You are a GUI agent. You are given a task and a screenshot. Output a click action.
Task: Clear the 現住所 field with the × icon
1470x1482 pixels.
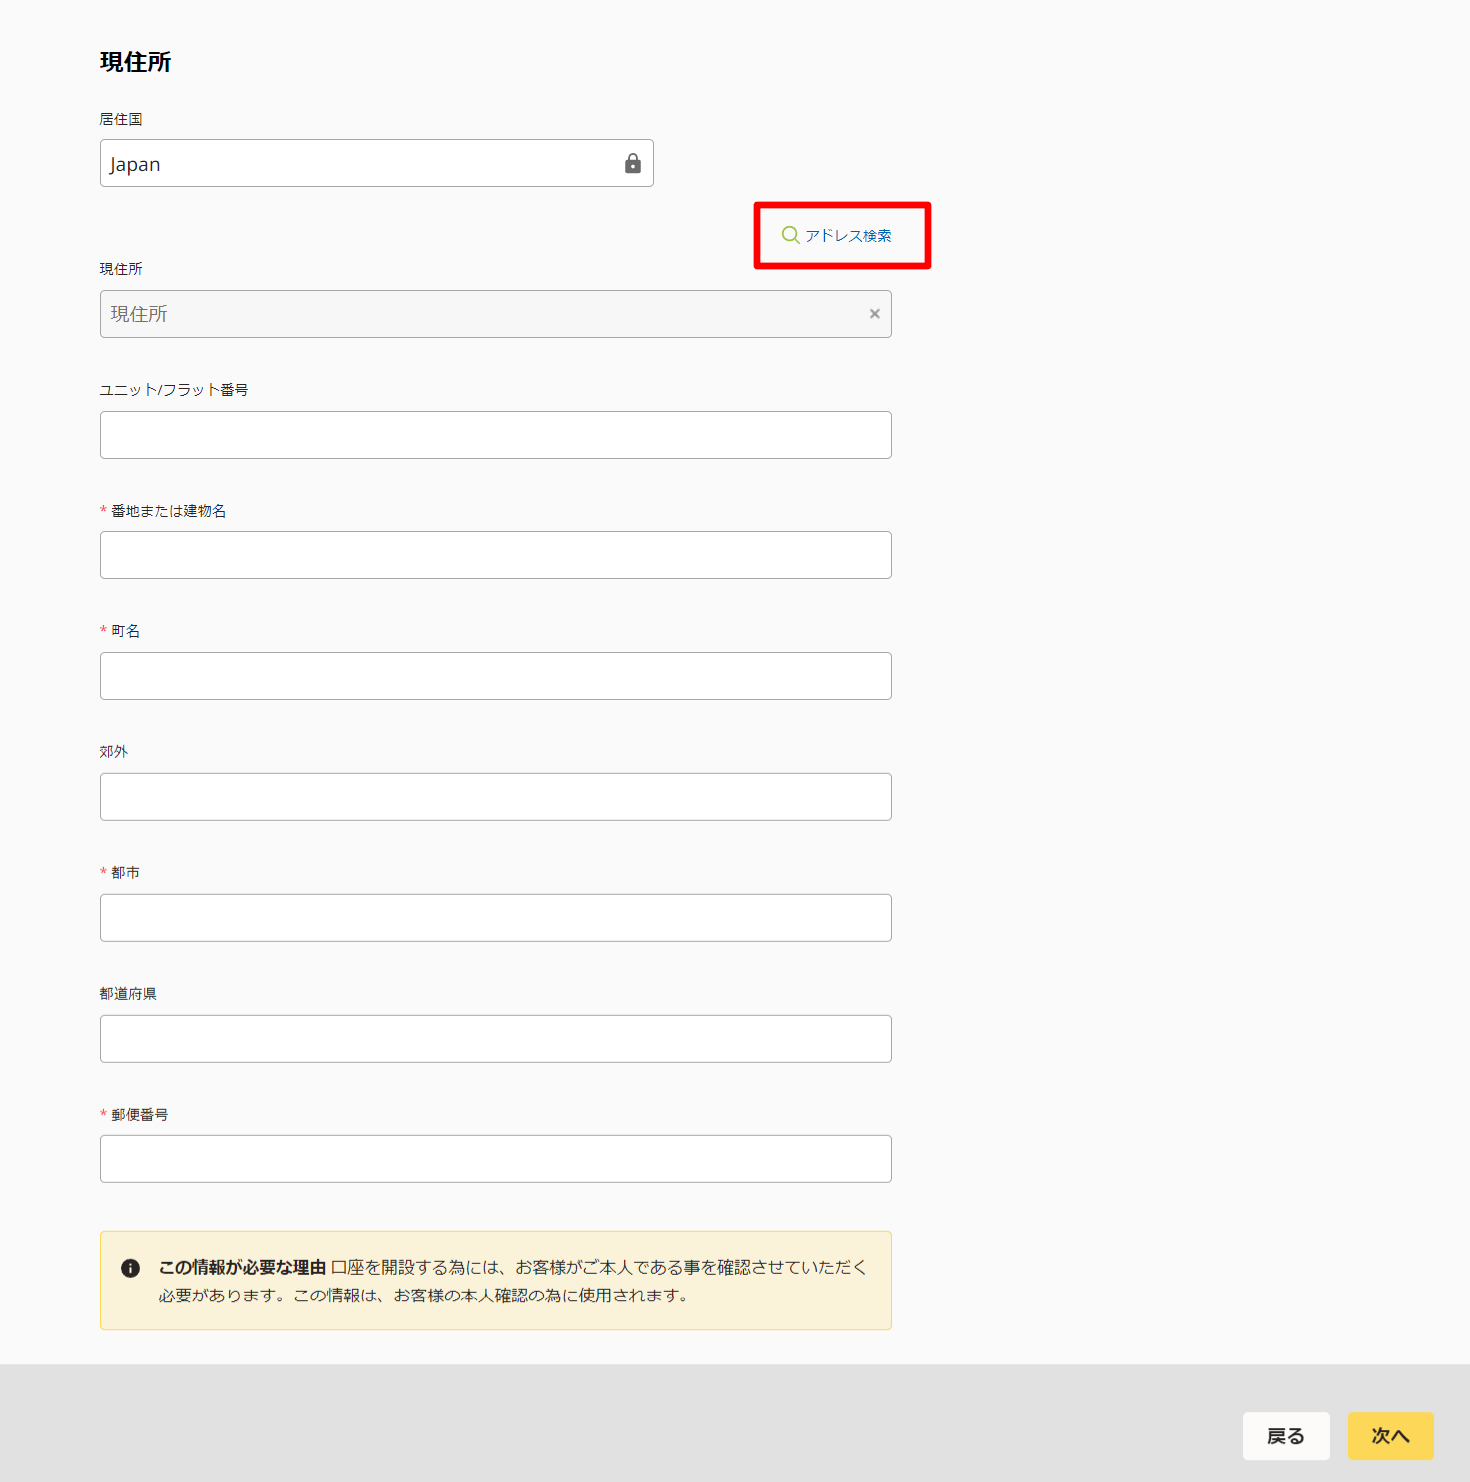click(875, 314)
